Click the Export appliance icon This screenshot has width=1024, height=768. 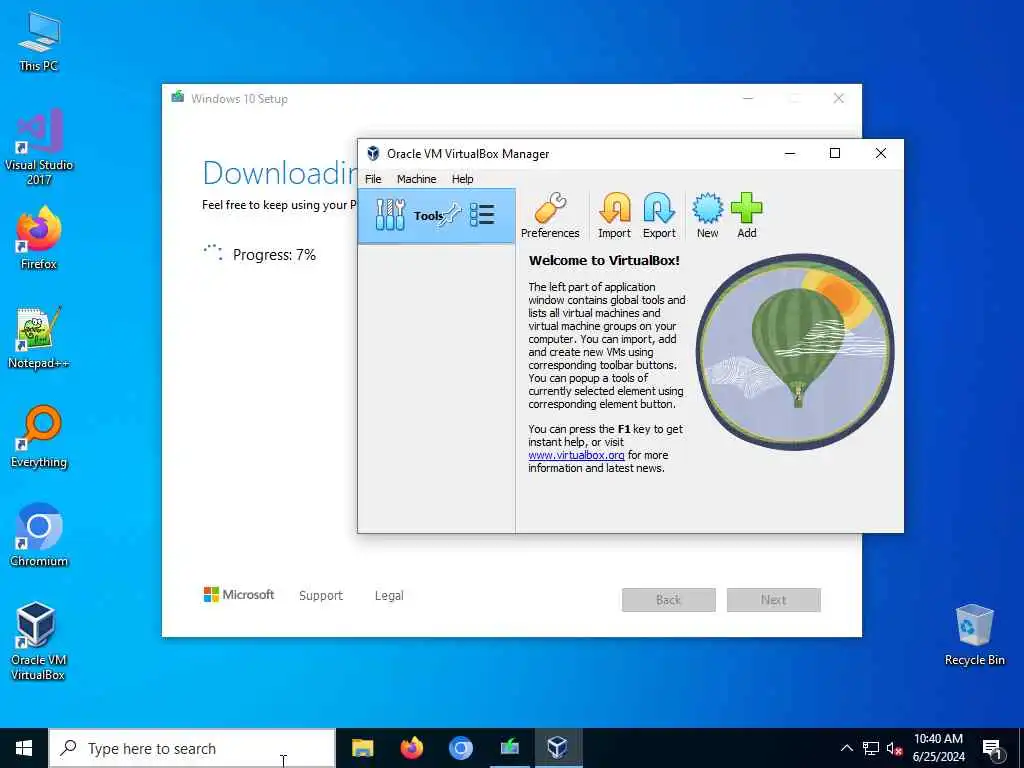659,216
